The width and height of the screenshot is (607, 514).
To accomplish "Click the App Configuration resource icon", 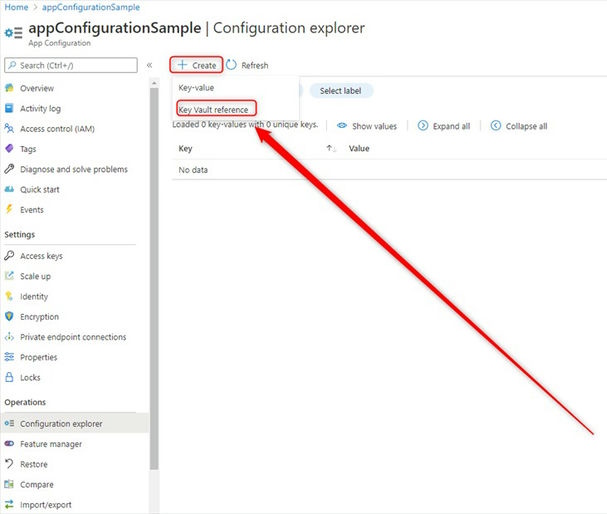I will point(14,33).
